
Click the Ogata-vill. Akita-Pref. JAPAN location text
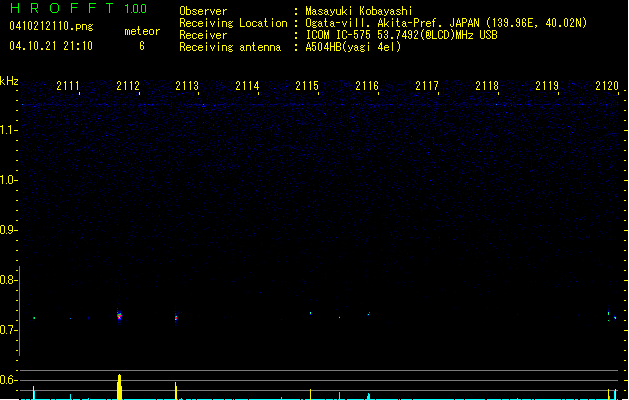(x=446, y=23)
